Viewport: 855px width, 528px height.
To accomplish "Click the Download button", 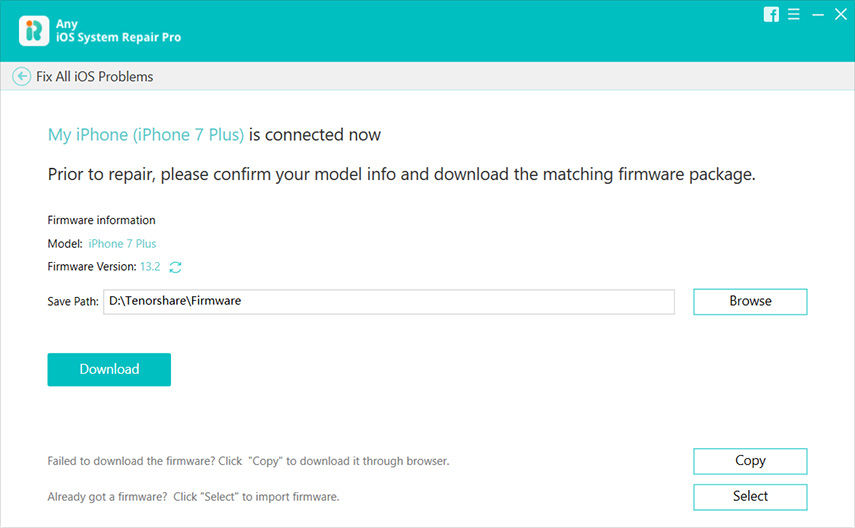I will [109, 369].
